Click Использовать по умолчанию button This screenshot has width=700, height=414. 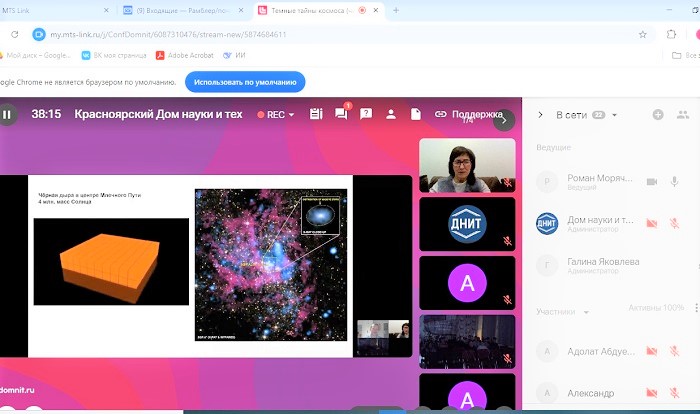coord(245,81)
